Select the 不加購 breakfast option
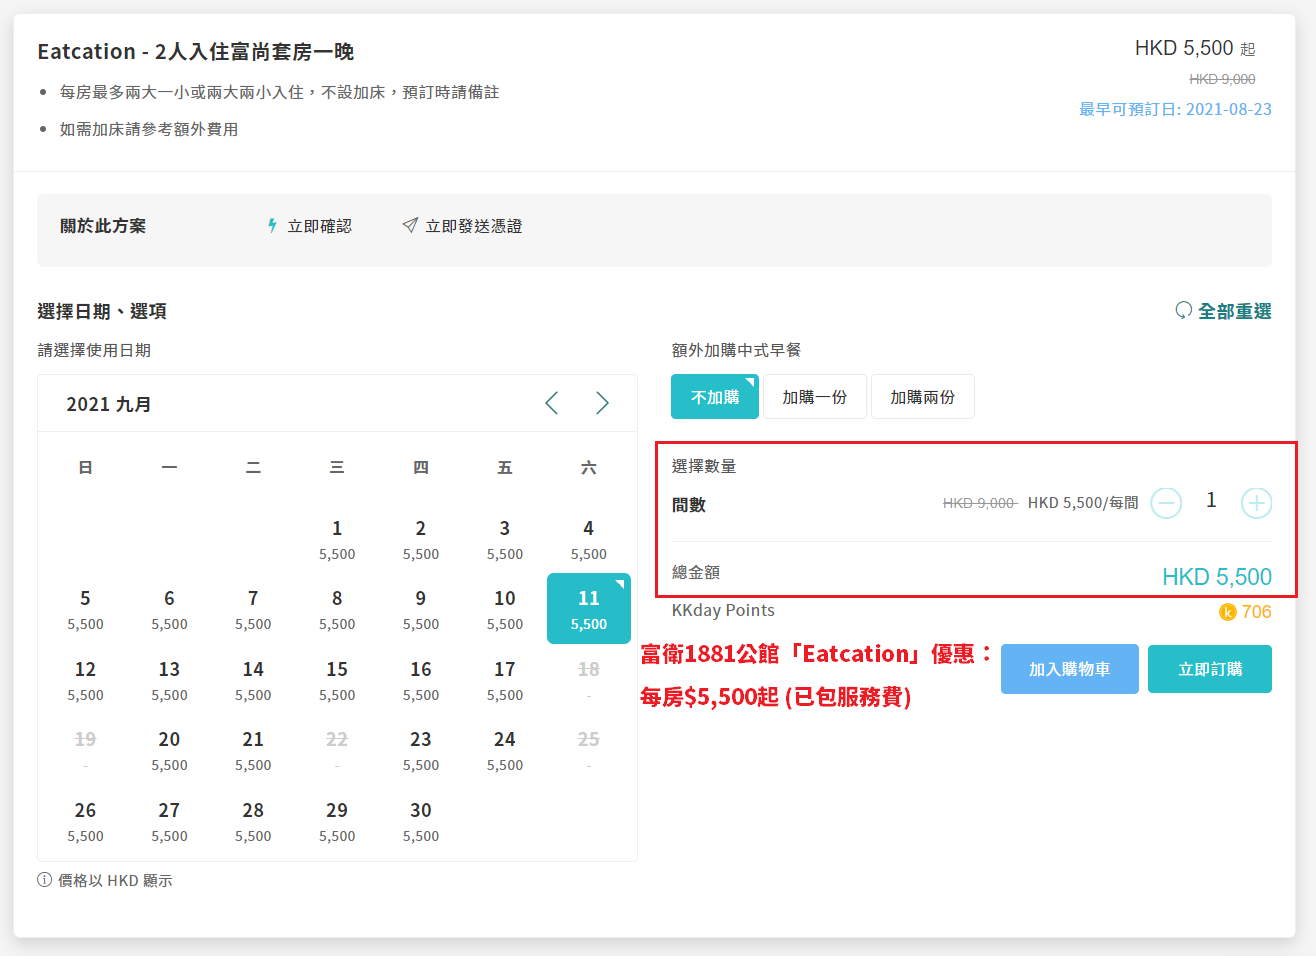 715,397
